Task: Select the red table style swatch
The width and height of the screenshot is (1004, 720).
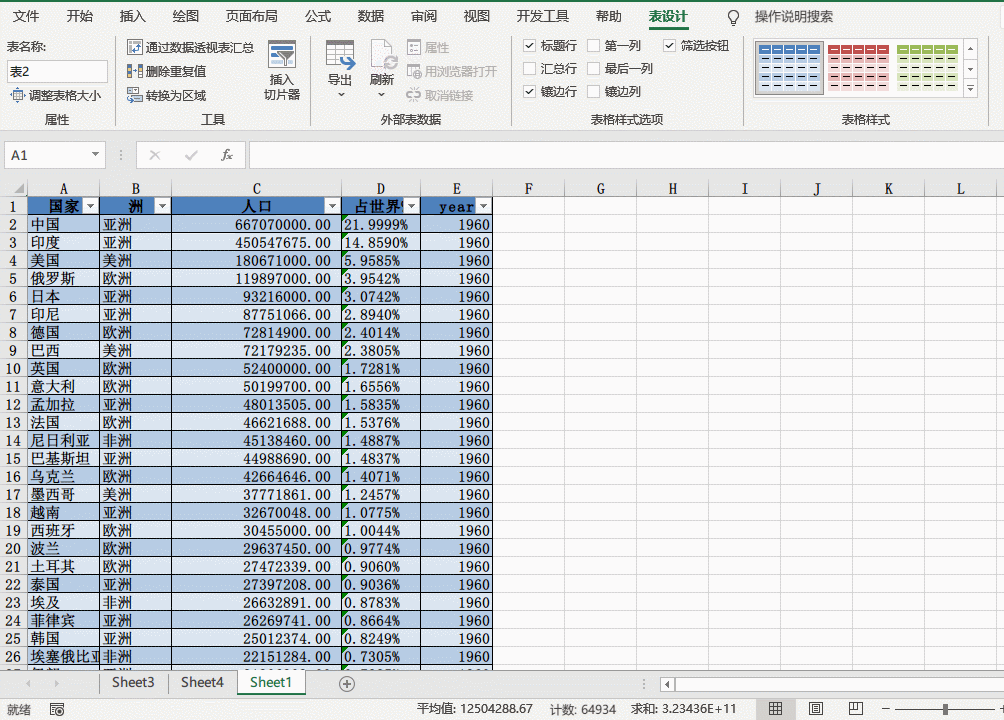Action: pyautogui.click(x=858, y=68)
